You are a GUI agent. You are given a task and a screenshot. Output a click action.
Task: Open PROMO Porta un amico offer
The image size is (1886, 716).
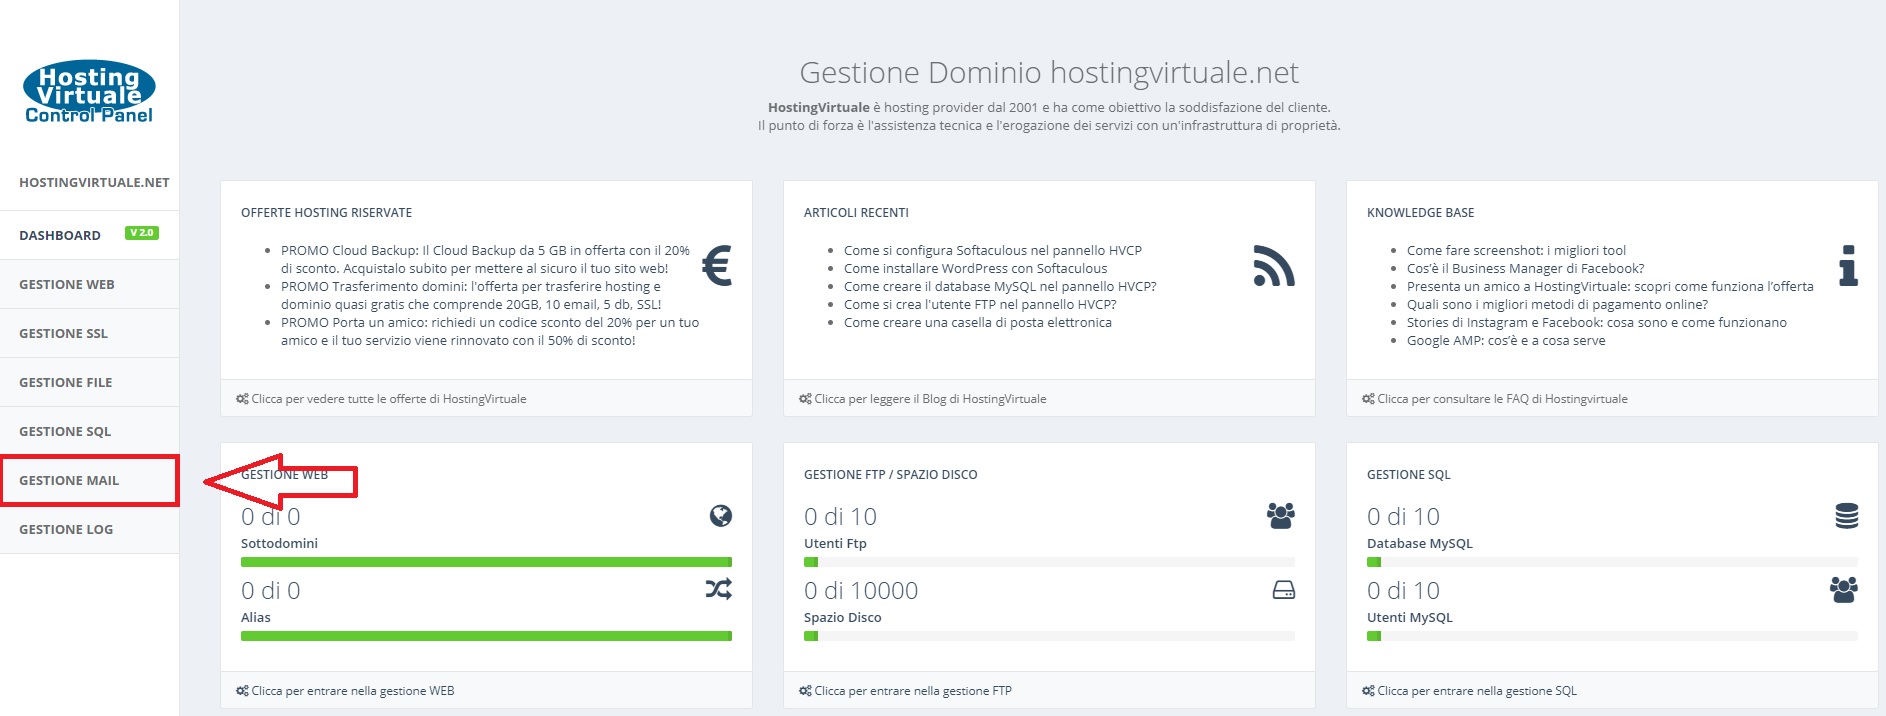pos(490,331)
